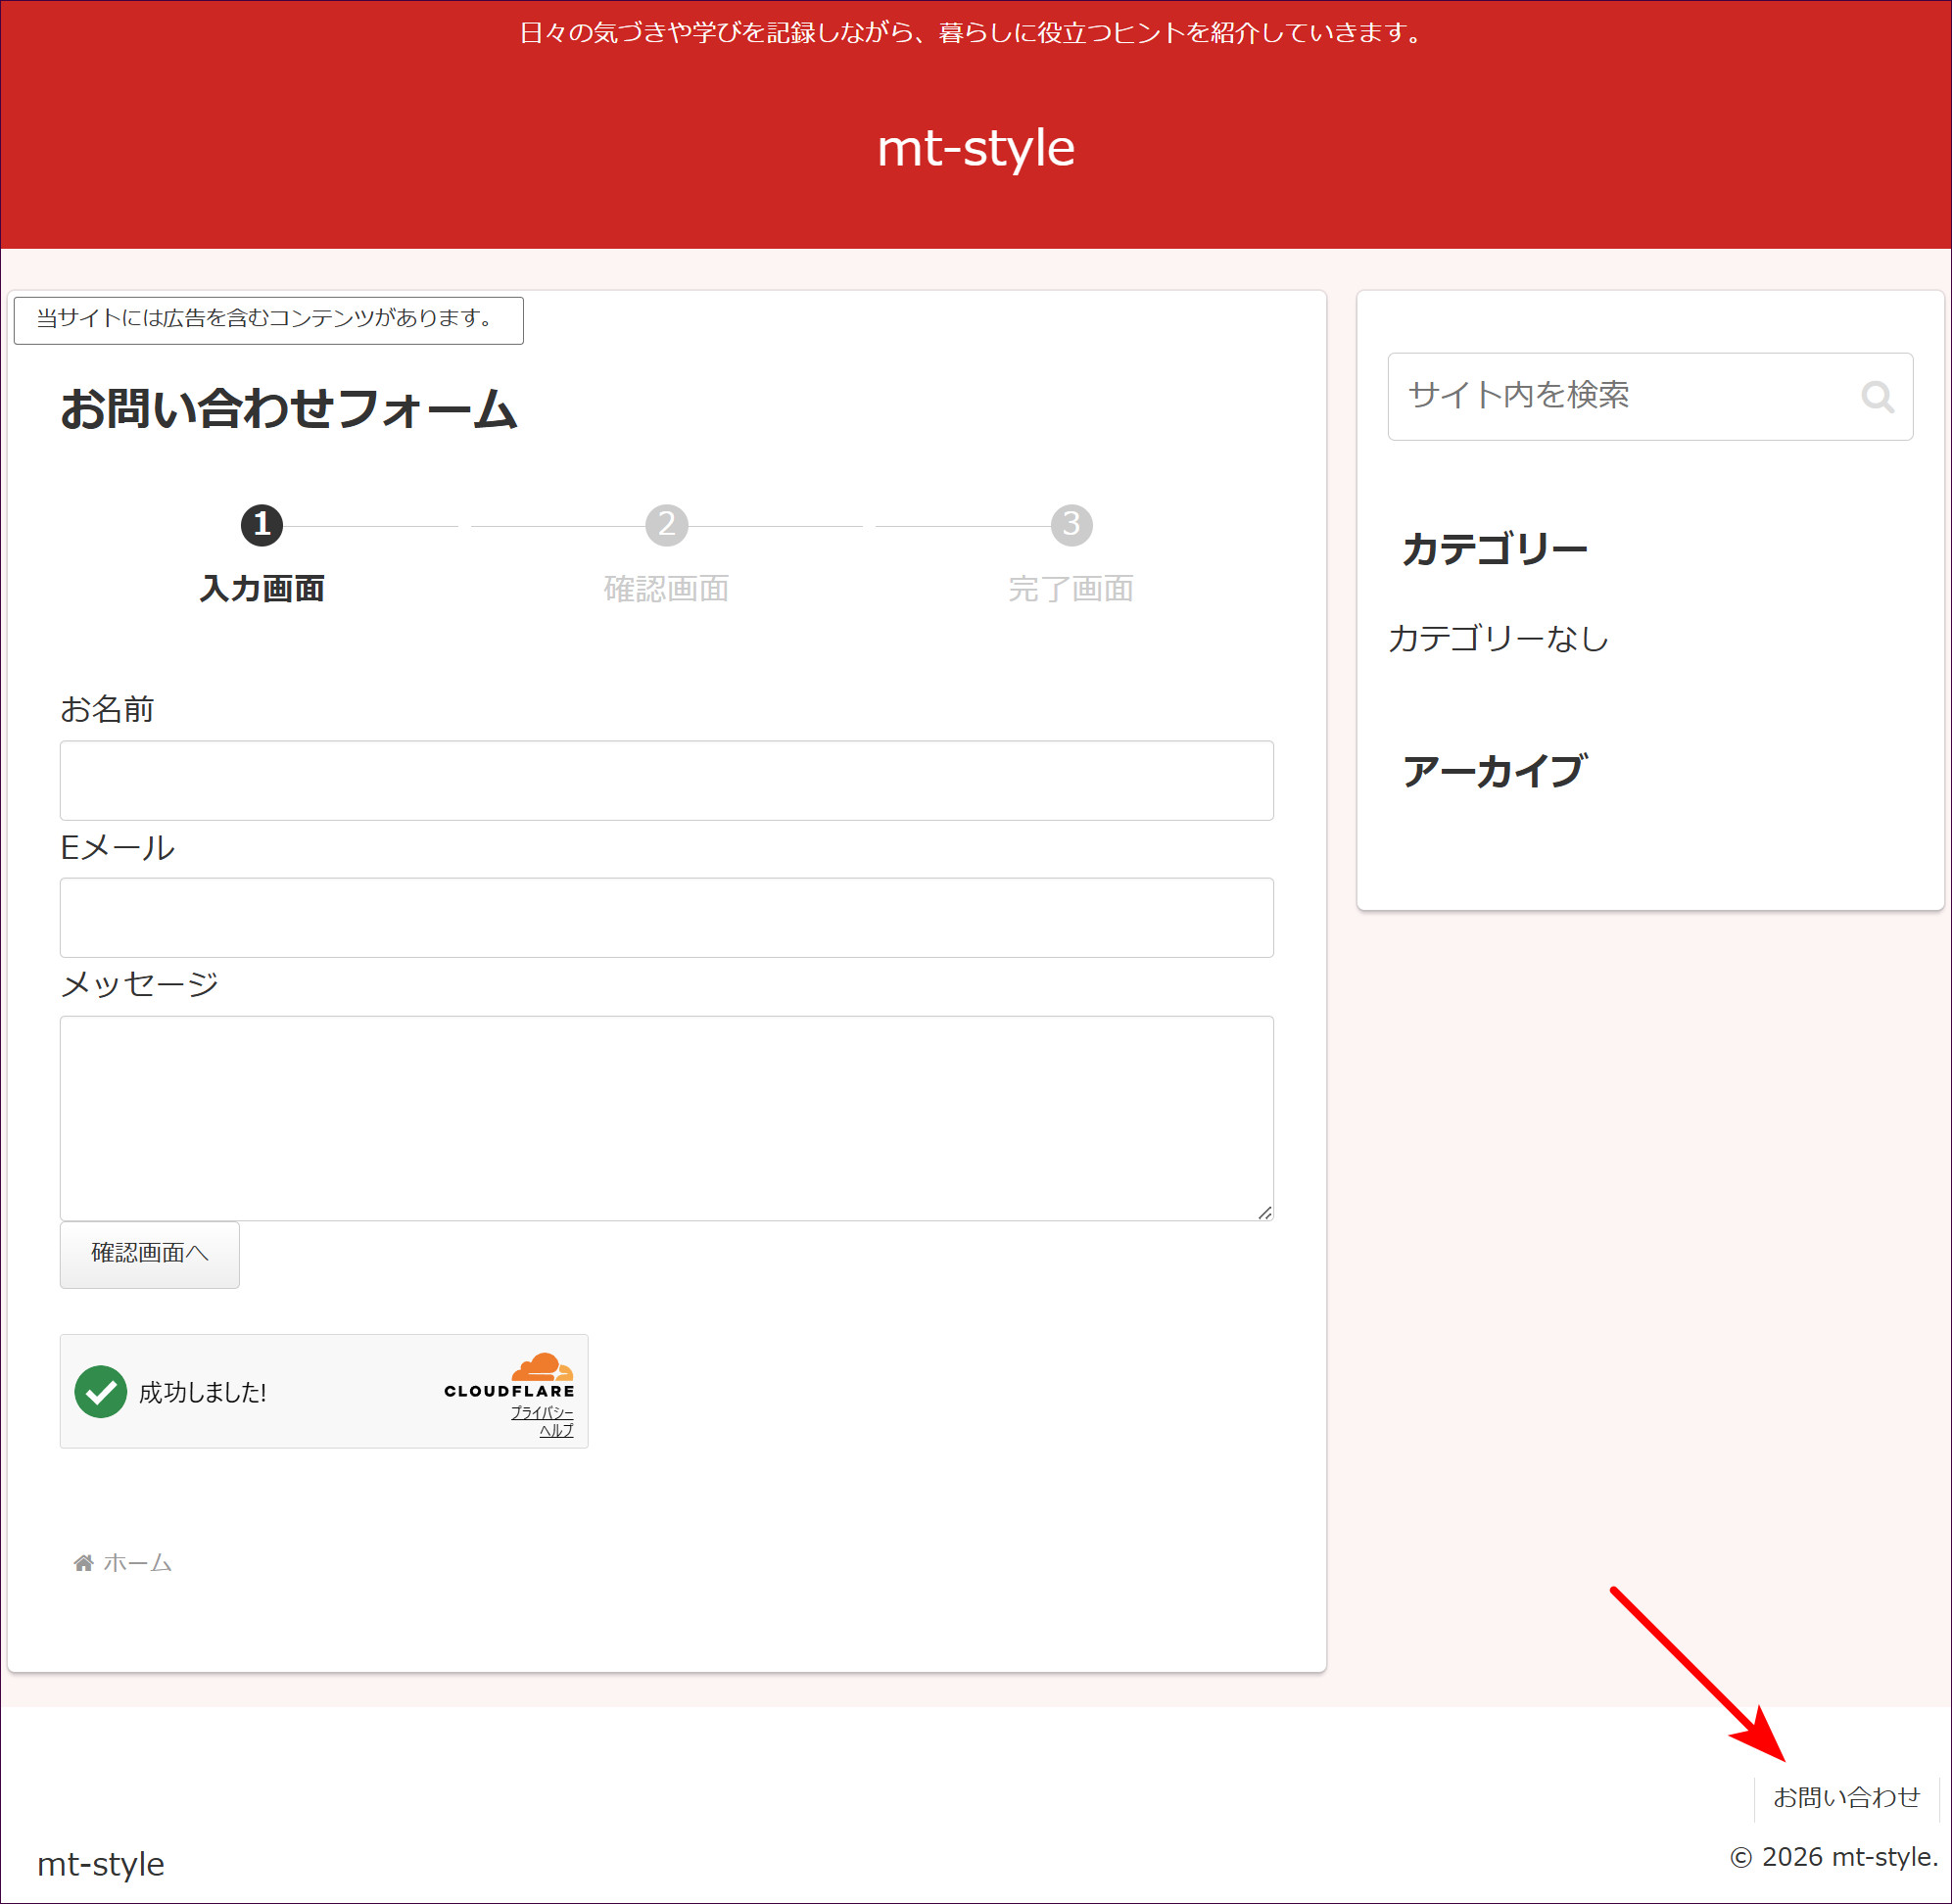Focus the Eメール input field
Screen dimensions: 1952x1904
667,918
